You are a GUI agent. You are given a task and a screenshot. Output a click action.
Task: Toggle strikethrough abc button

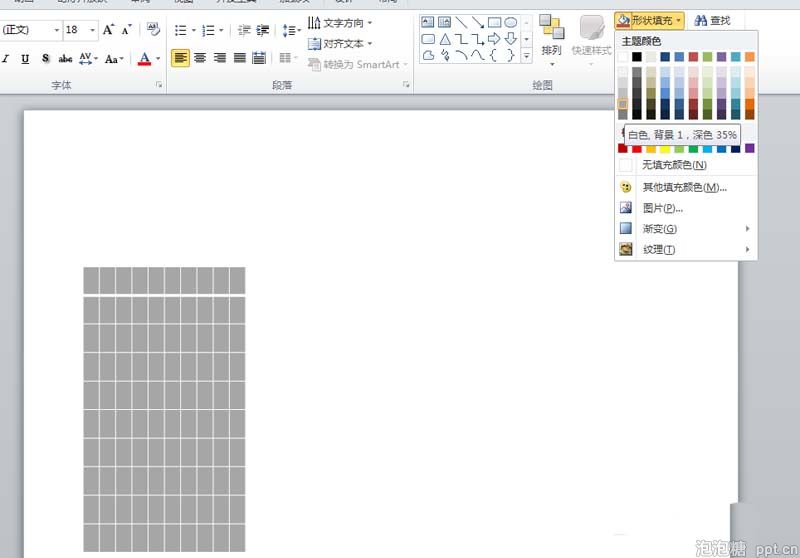tap(65, 59)
